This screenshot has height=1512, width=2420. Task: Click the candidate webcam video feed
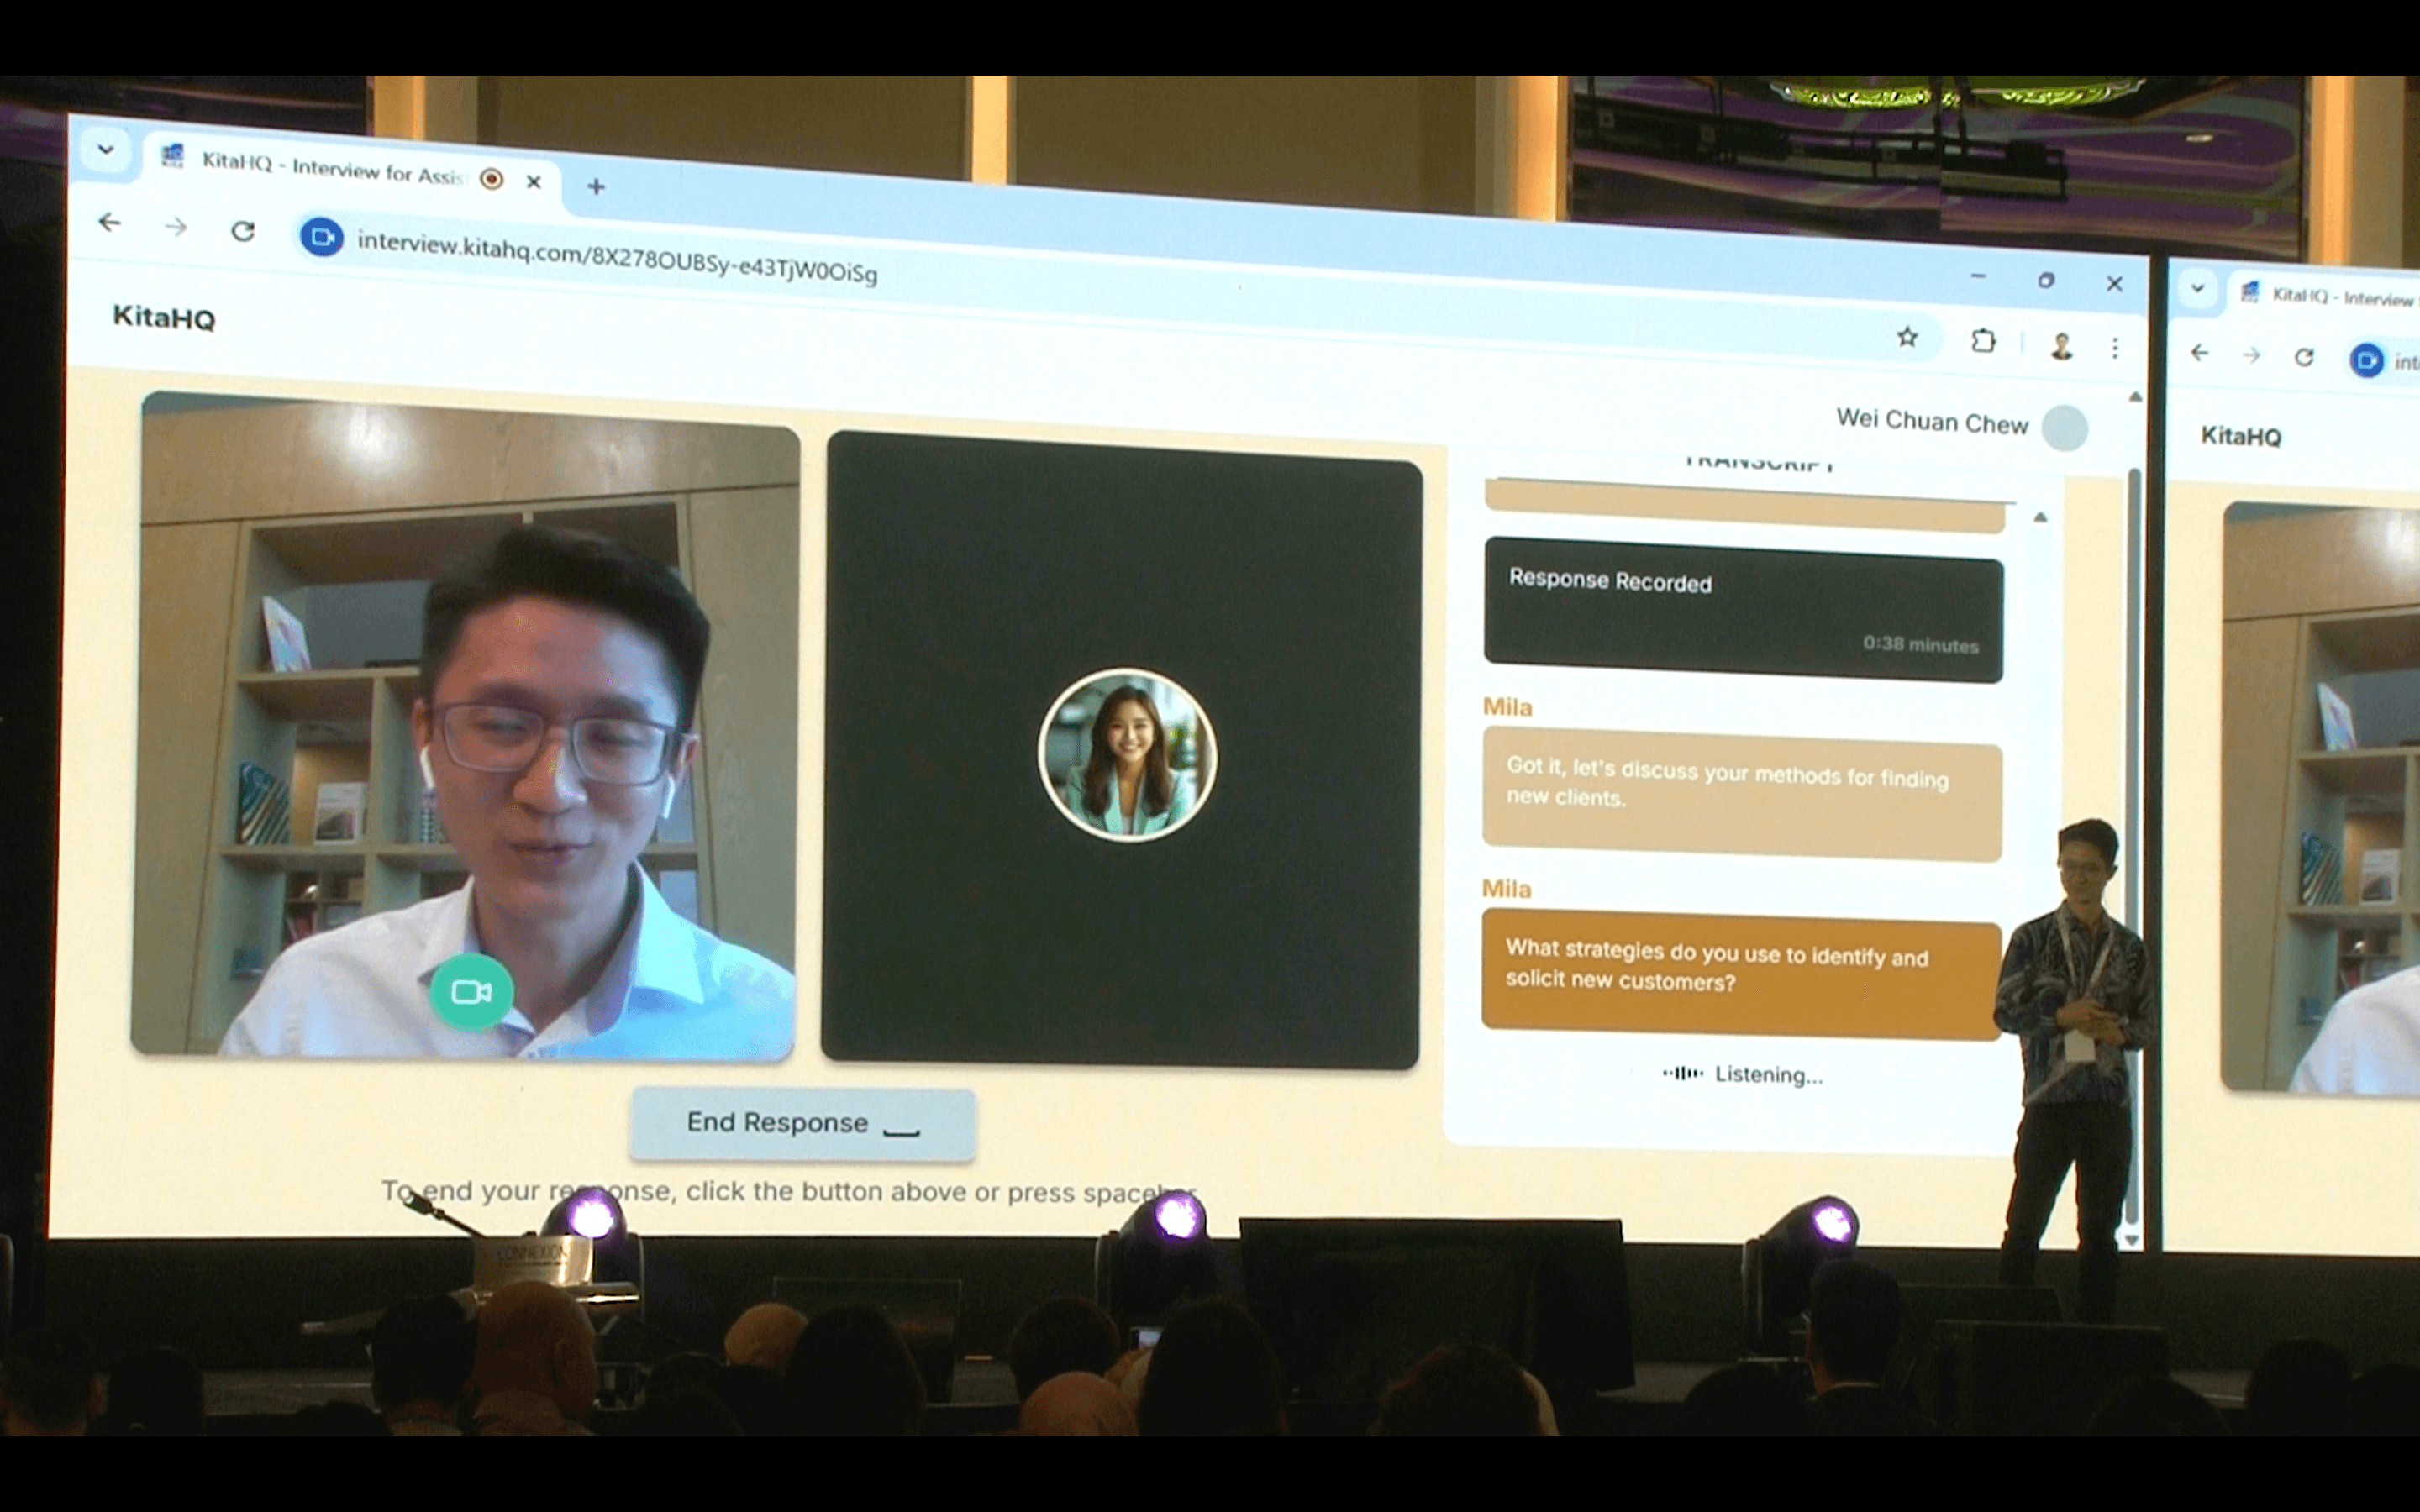coord(465,725)
